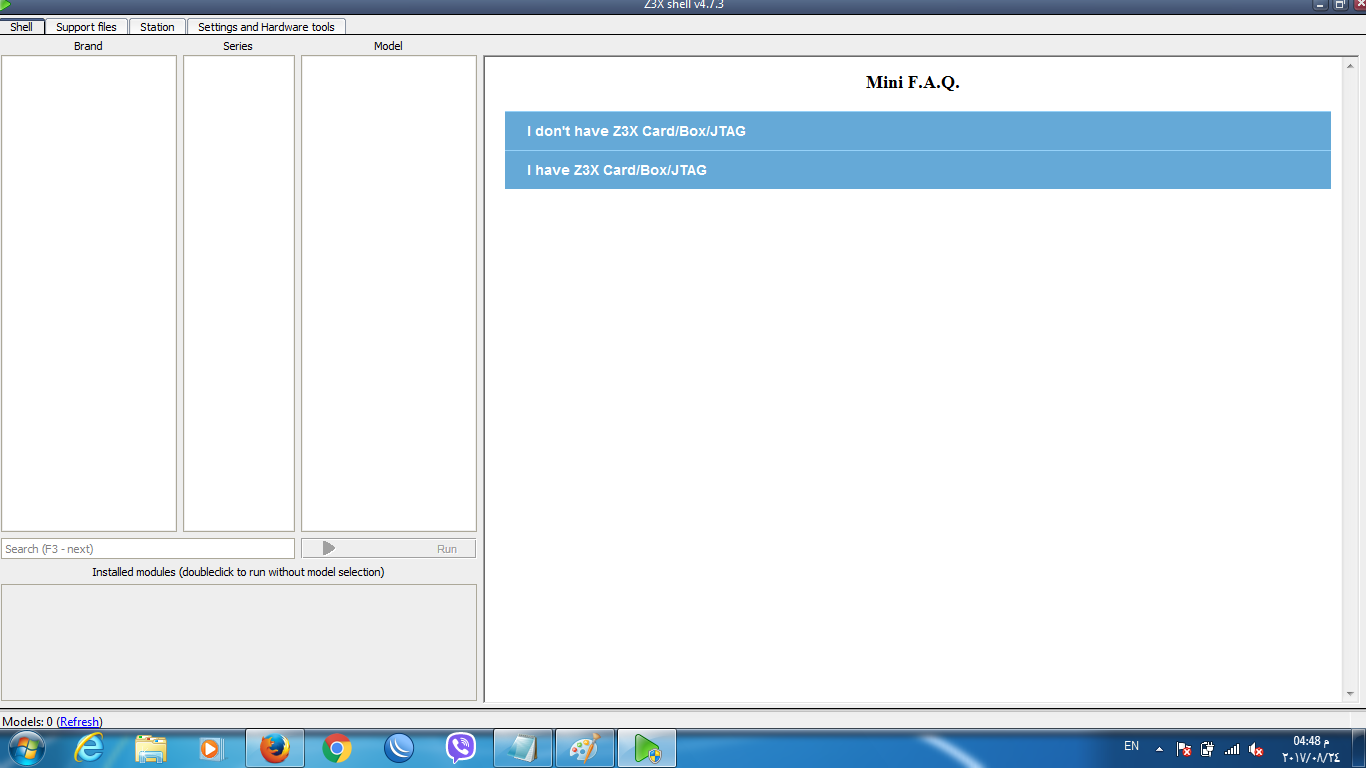Open Internet Explorer from the taskbar
This screenshot has height=768, width=1366.
90,748
